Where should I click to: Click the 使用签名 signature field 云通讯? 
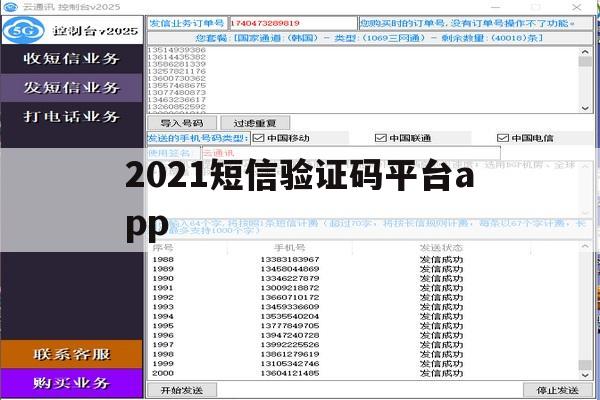pyautogui.click(x=351, y=153)
